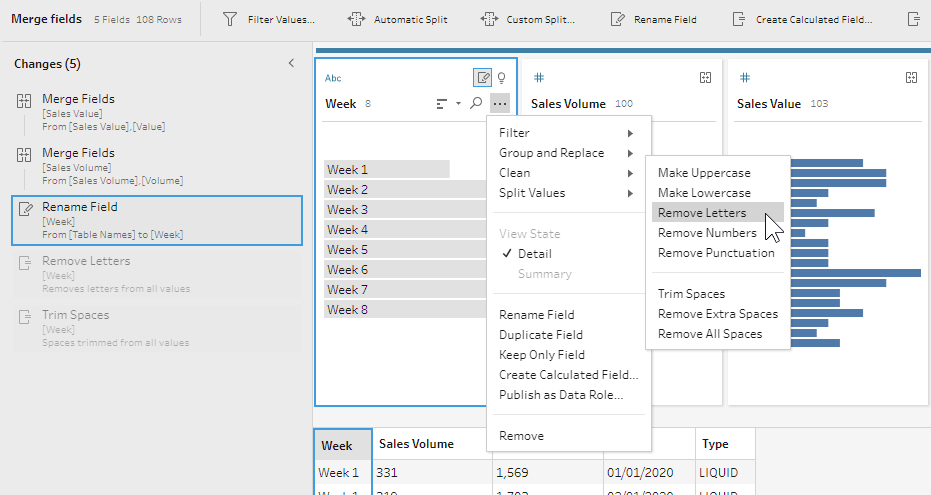
Task: Click the Filter Values funnel icon
Action: [x=230, y=20]
